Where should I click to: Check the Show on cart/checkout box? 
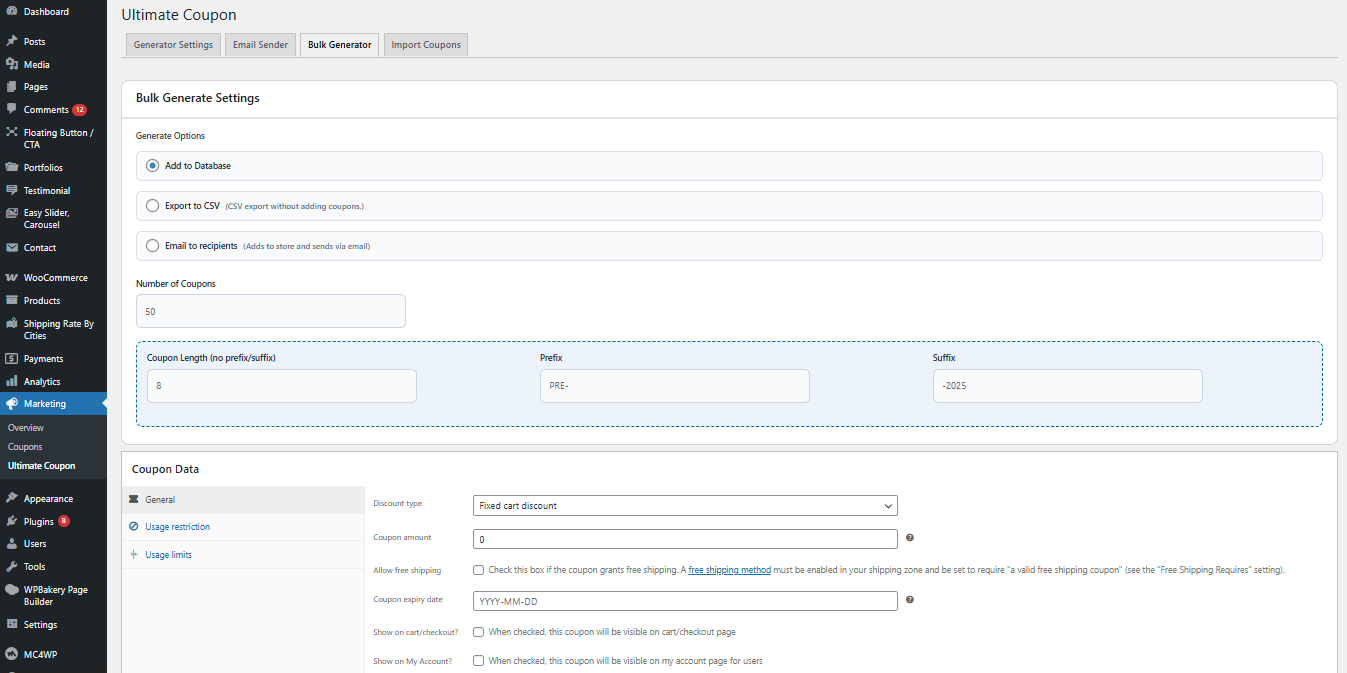click(x=479, y=632)
